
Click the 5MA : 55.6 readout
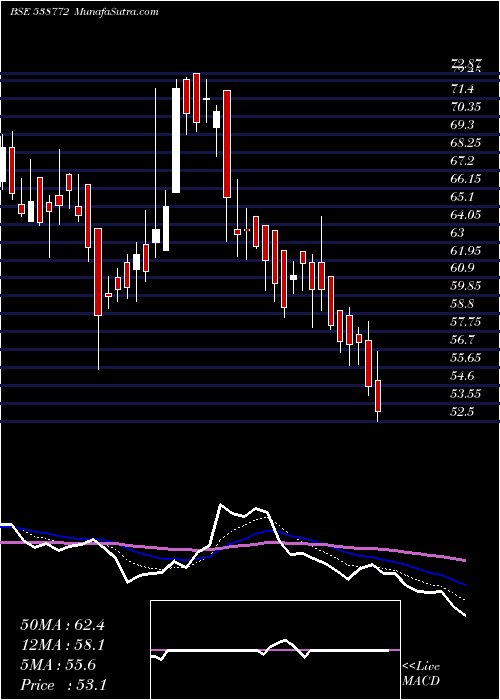58,665
